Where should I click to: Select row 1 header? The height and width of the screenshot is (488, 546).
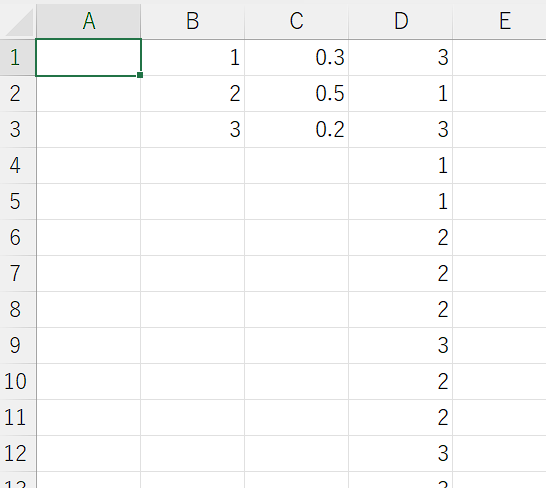click(x=18, y=57)
